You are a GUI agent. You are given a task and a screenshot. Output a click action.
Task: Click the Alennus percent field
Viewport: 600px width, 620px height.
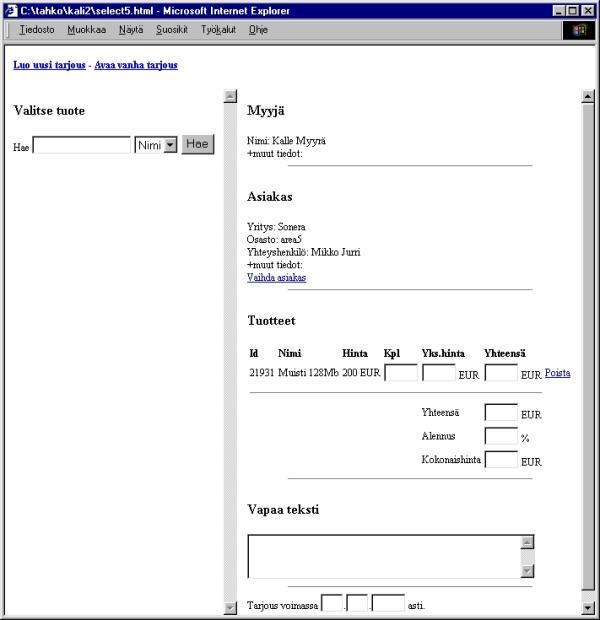(x=501, y=436)
